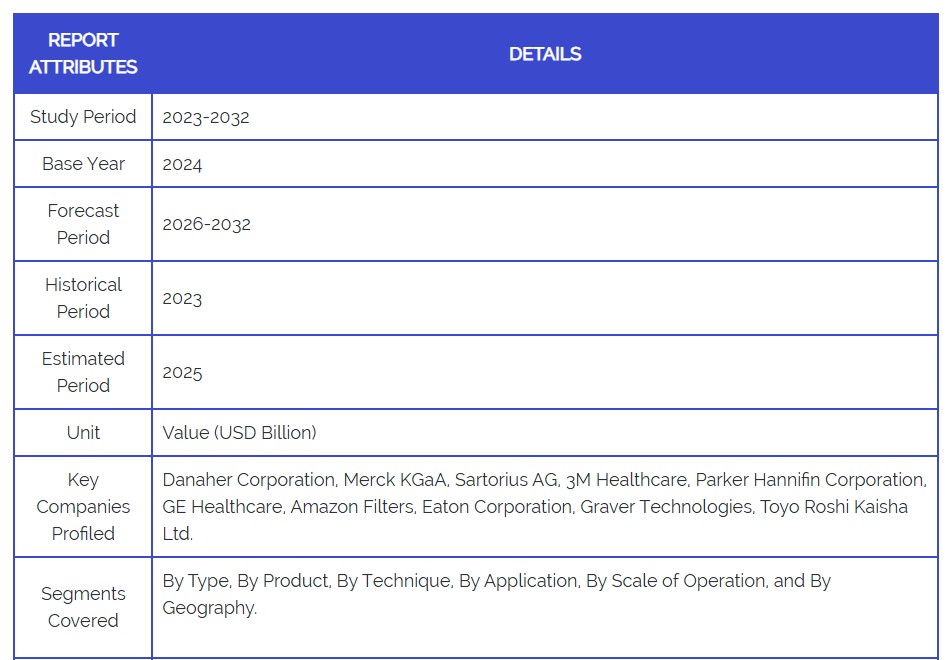This screenshot has height=660, width=948.
Task: Click the 2023-2032 study period value
Action: 206,117
